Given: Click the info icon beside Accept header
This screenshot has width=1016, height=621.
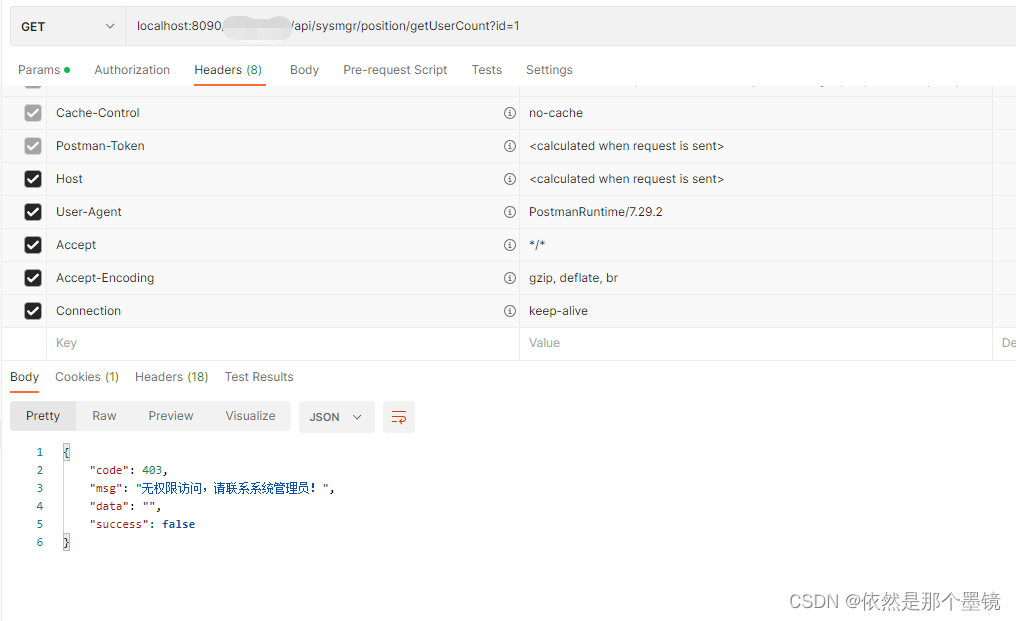Looking at the screenshot, I should [x=510, y=245].
